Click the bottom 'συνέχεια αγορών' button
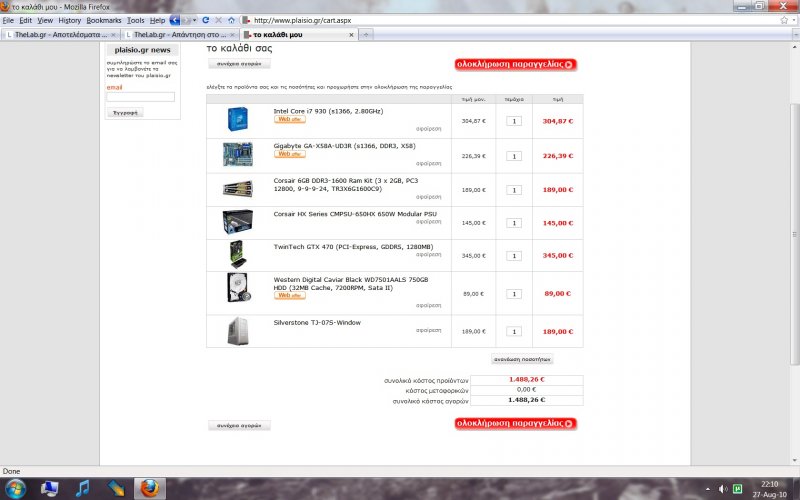800x500 pixels. point(239,425)
